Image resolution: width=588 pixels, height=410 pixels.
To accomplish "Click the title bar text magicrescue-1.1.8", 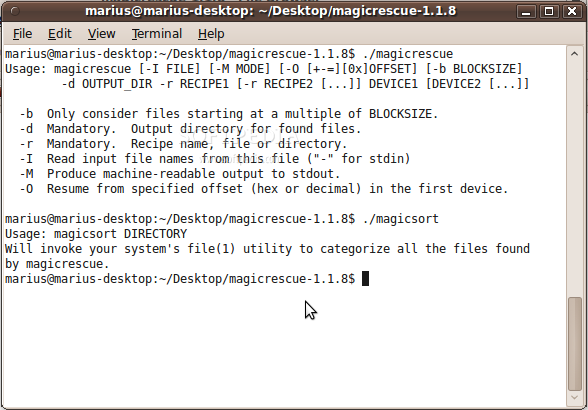I will [394, 11].
